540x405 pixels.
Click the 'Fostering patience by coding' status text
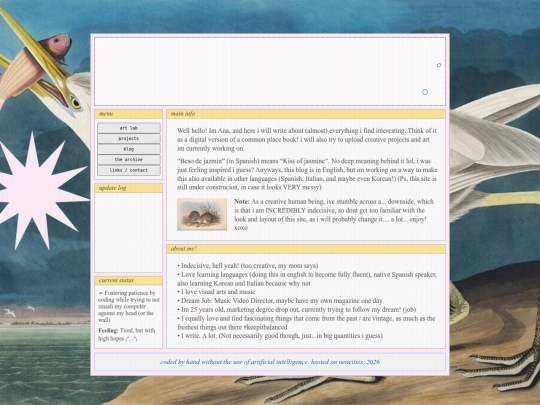coord(129,306)
